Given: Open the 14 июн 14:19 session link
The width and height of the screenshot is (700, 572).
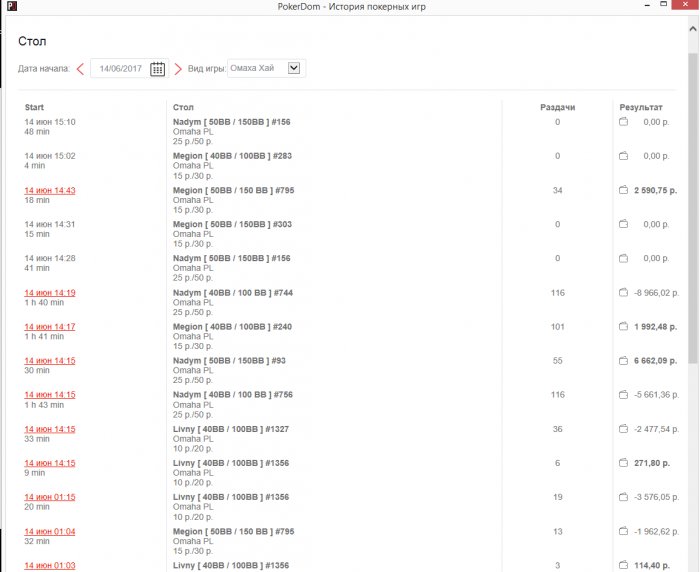Looking at the screenshot, I should [50, 293].
